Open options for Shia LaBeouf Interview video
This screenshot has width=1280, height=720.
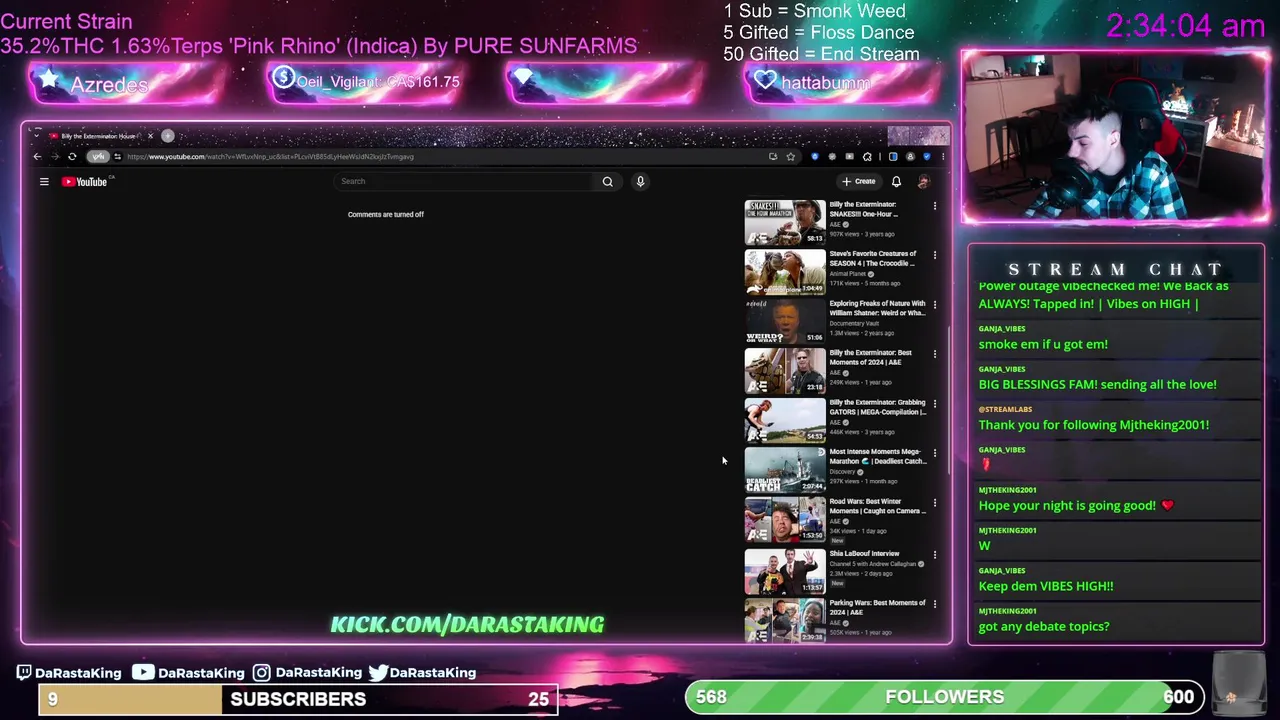(935, 554)
